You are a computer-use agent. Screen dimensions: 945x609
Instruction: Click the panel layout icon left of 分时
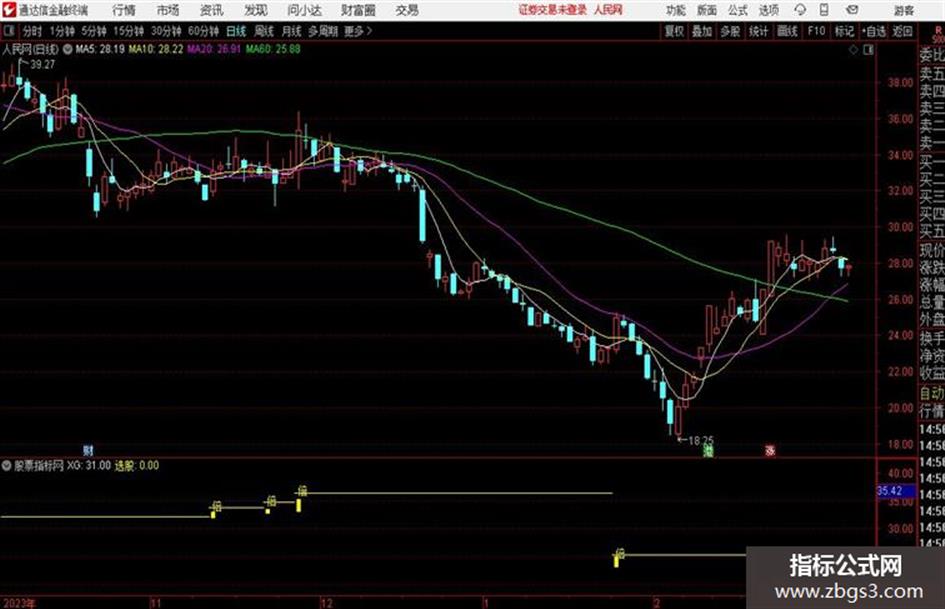point(8,31)
